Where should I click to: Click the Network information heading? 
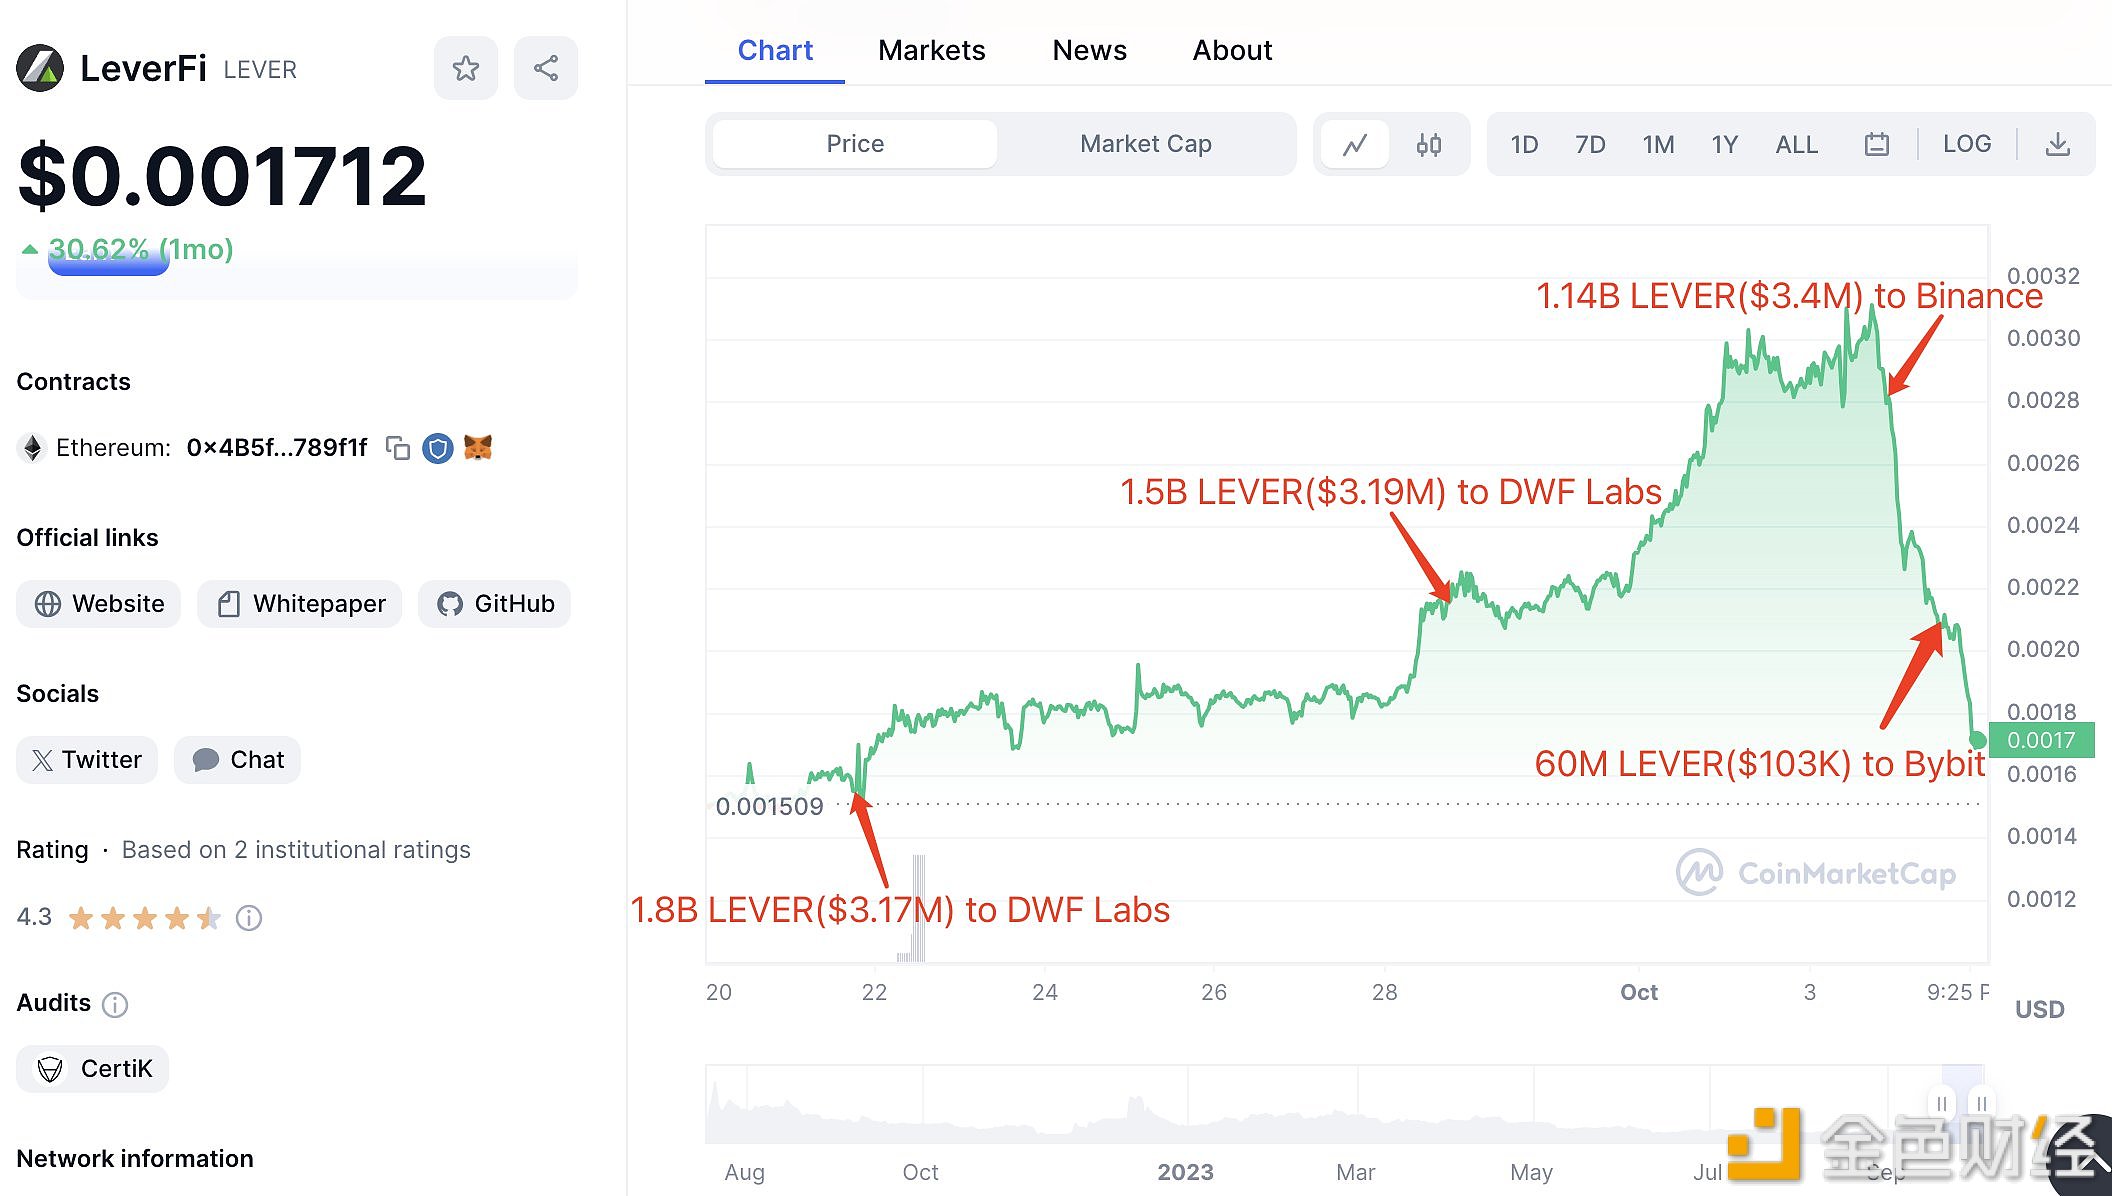[x=135, y=1159]
